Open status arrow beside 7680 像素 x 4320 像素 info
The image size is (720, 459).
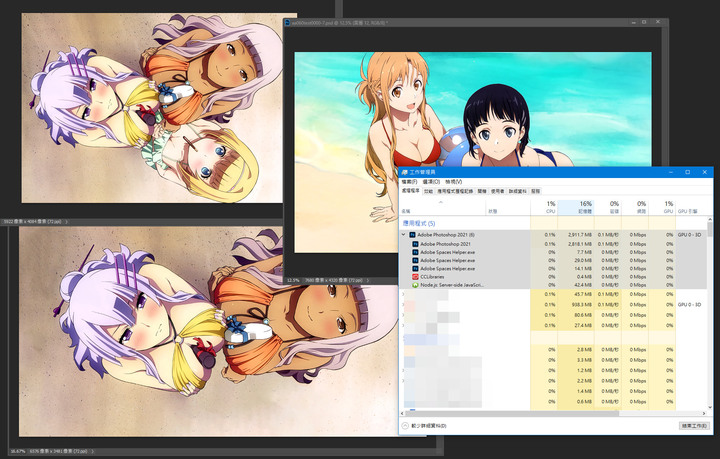pyautogui.click(x=368, y=280)
